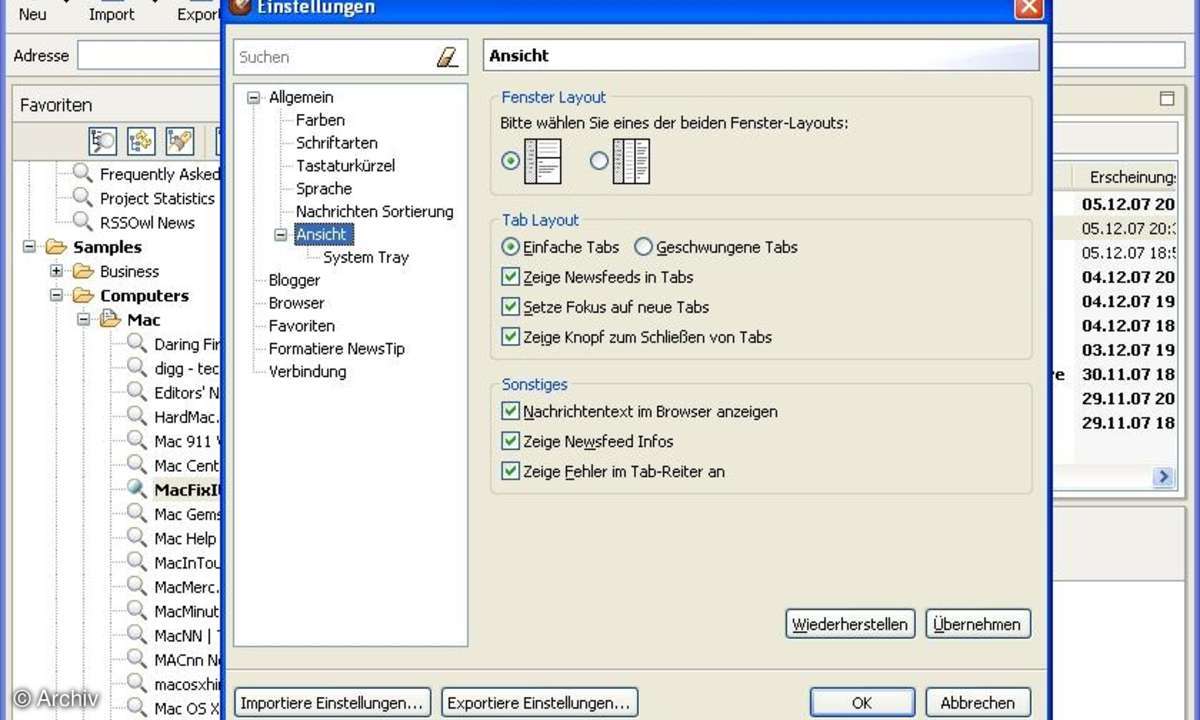This screenshot has width=1200, height=720.
Task: Select Verbindung in settings tree
Action: point(307,372)
